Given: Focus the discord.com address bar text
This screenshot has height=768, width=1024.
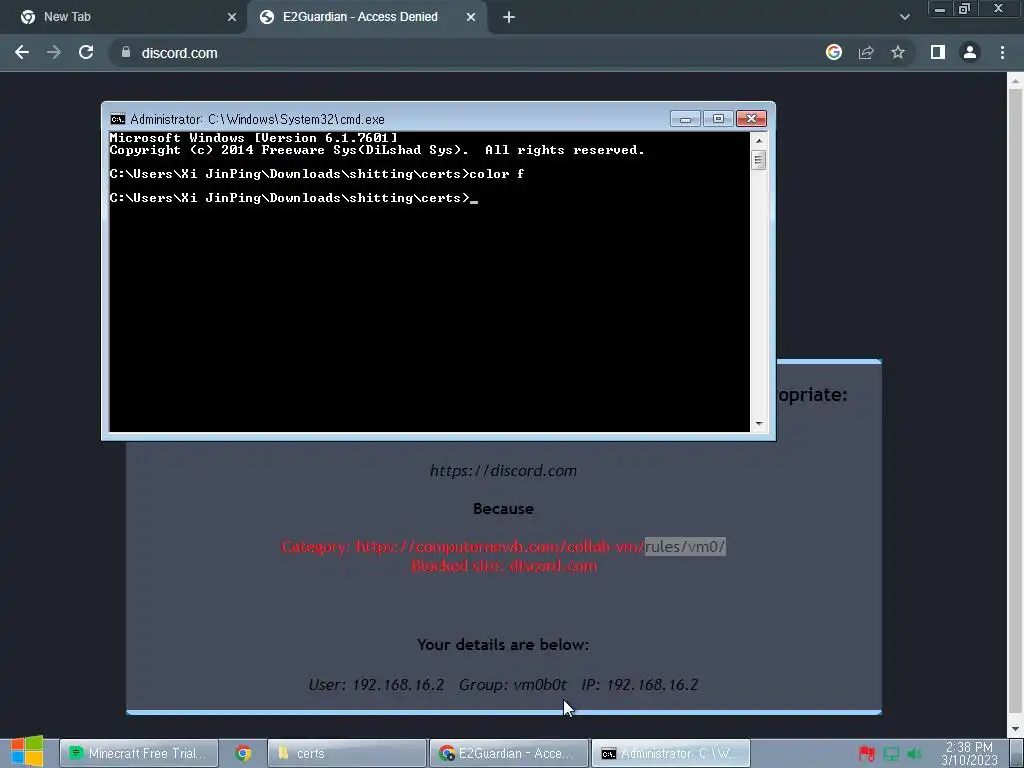Looking at the screenshot, I should coord(180,53).
